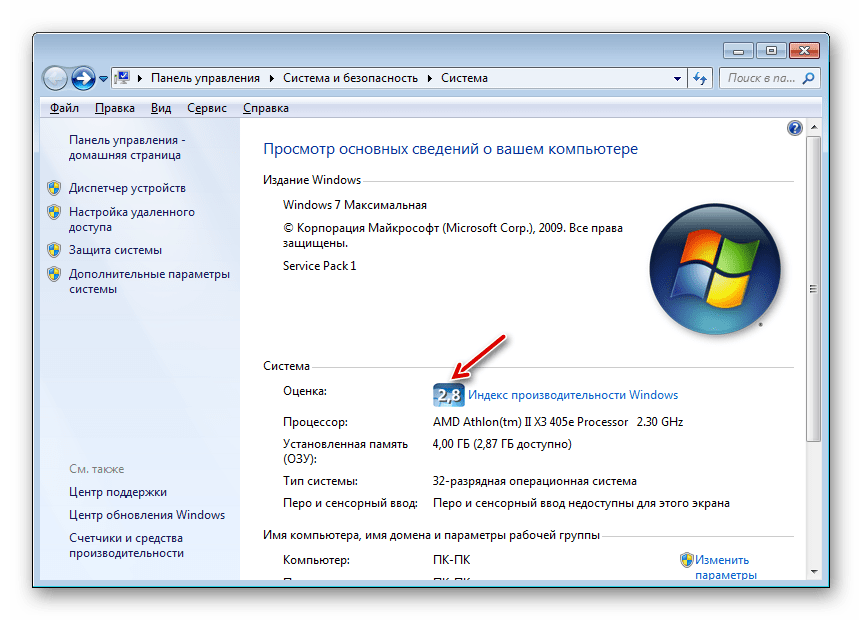Open the Сервис menu
The width and height of the screenshot is (862, 620).
point(207,108)
